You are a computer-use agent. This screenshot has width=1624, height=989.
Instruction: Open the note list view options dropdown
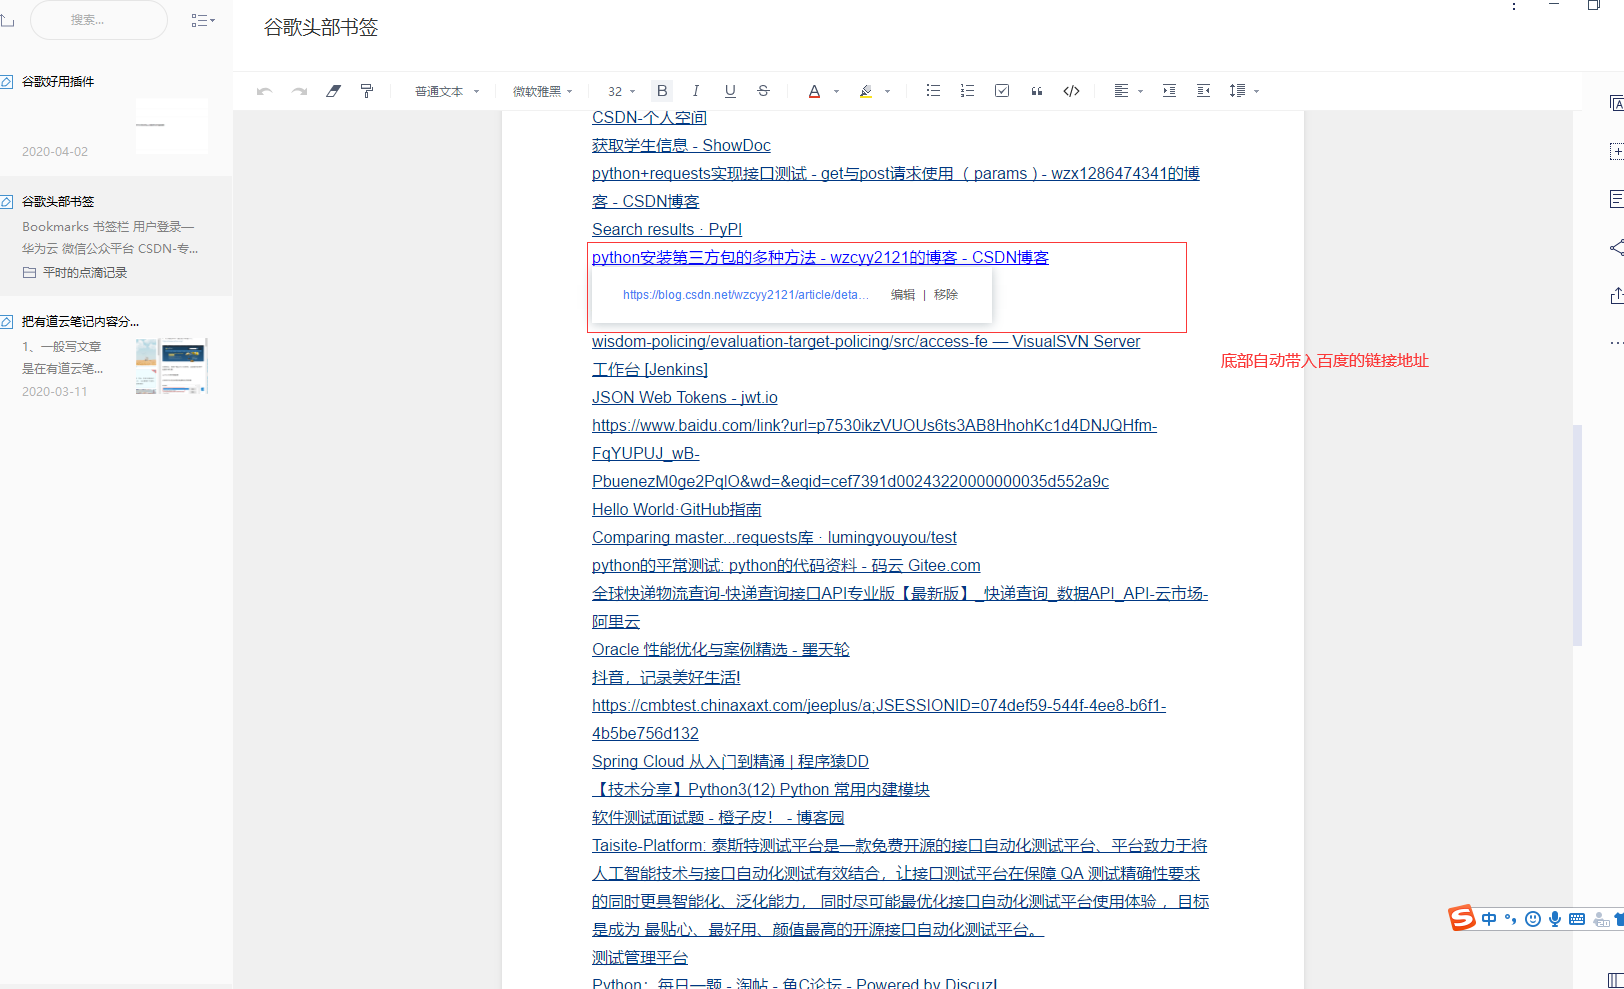203,20
